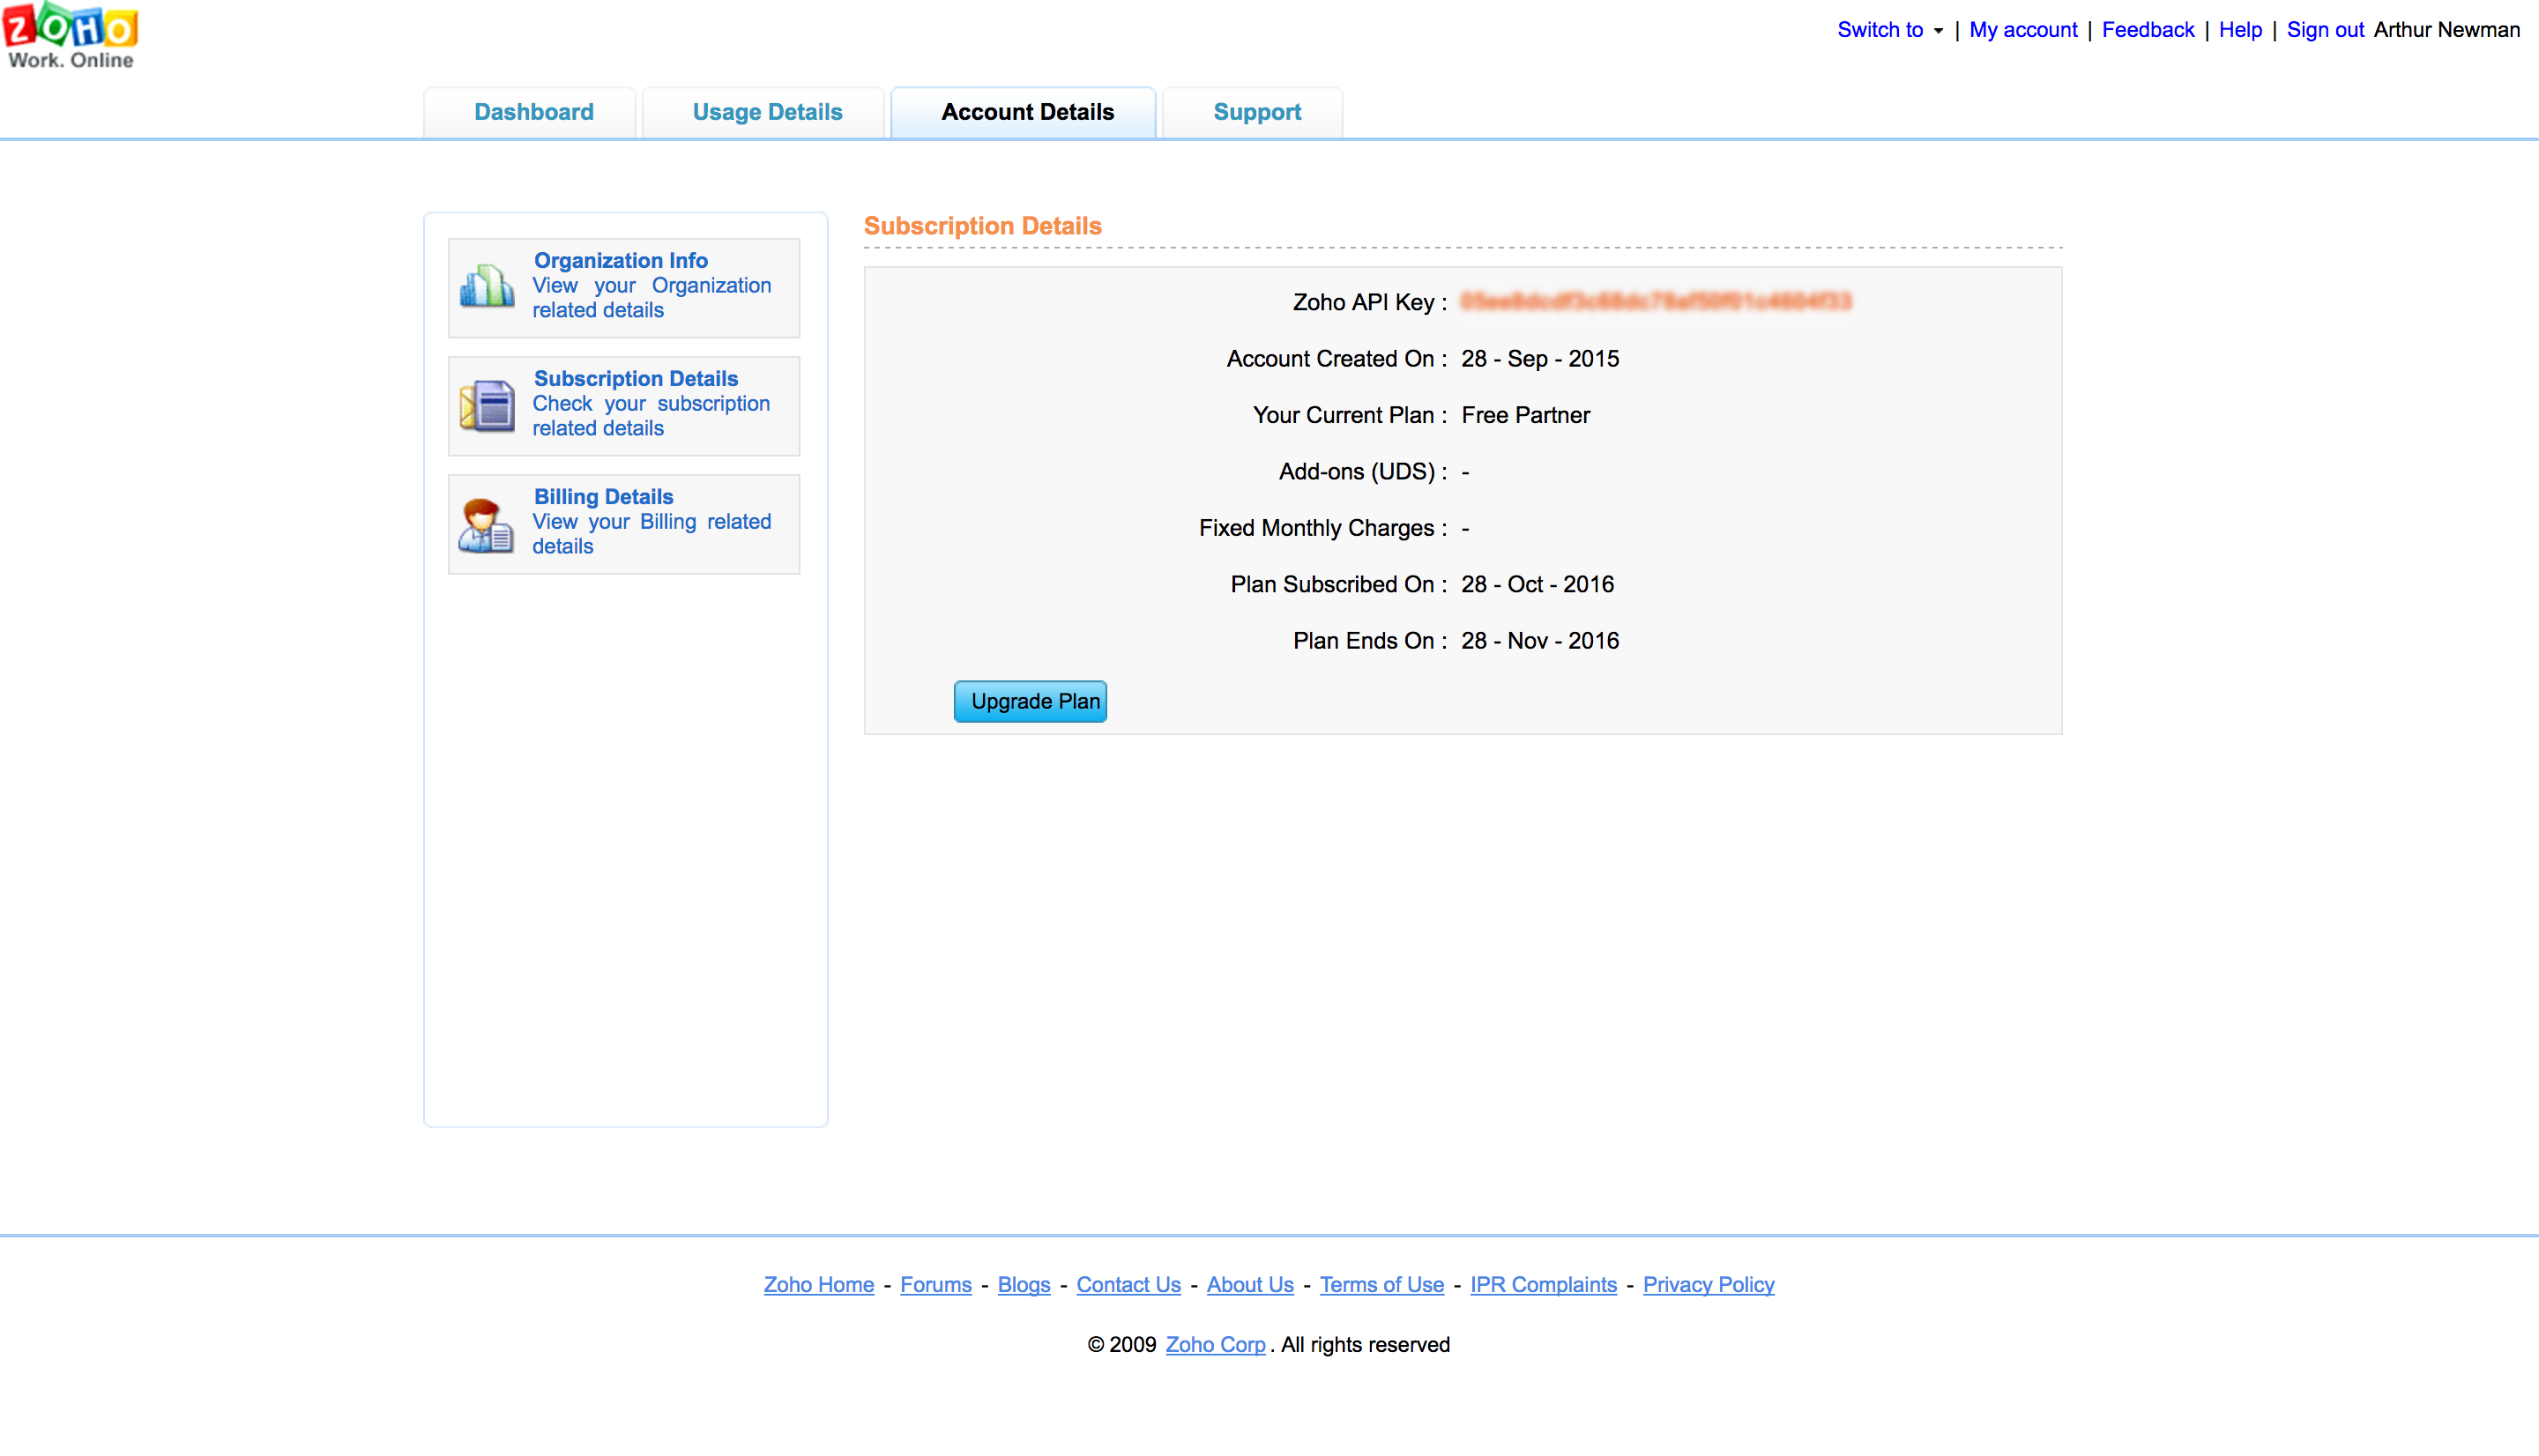
Task: View your Billing related details
Action: coord(651,533)
